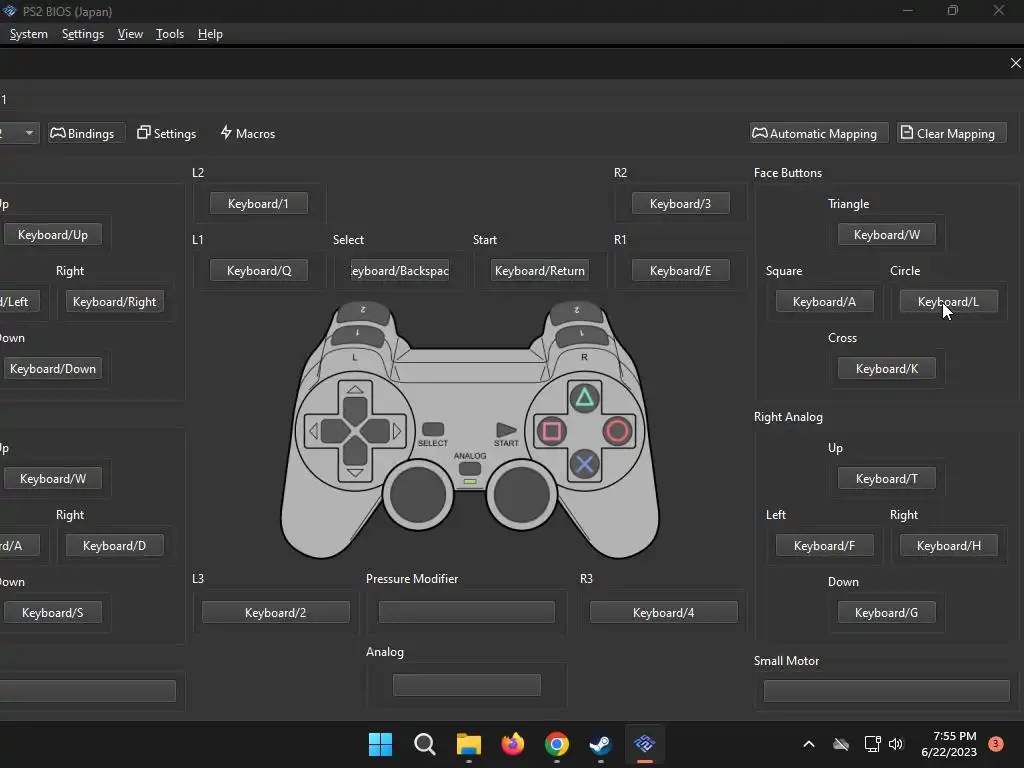Rebind Circle button Keyboard/L
The image size is (1024, 768).
coord(949,302)
